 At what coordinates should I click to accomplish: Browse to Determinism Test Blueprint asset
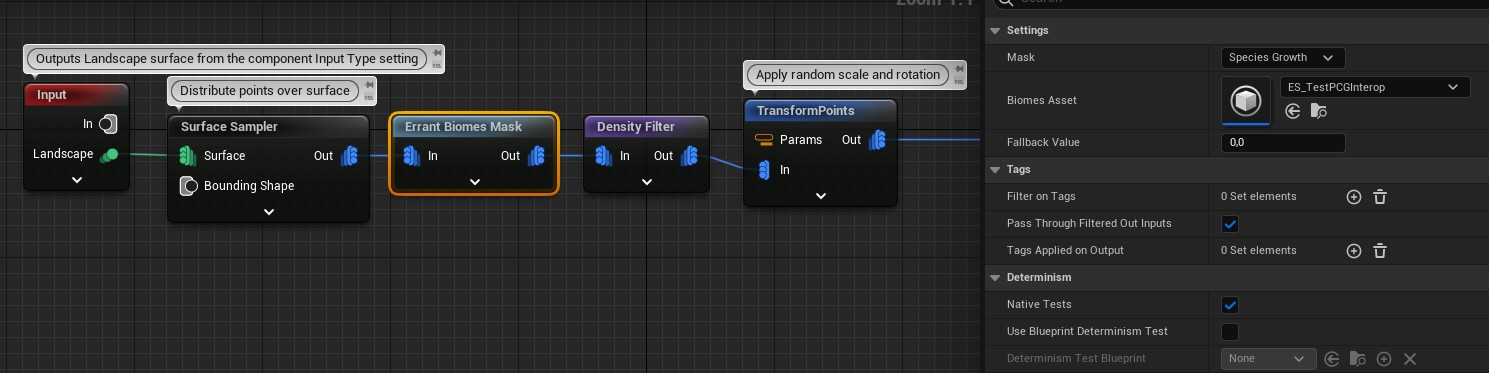(1357, 359)
